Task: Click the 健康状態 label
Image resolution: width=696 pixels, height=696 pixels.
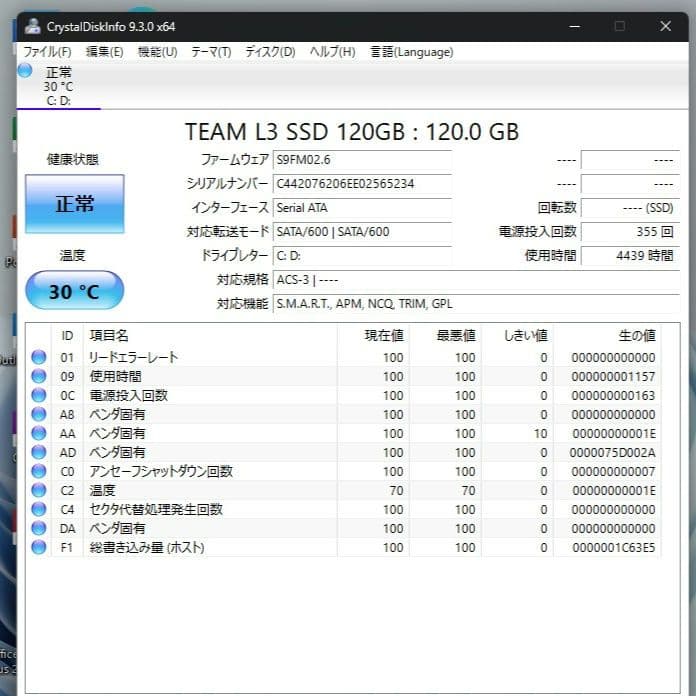Action: click(x=73, y=159)
